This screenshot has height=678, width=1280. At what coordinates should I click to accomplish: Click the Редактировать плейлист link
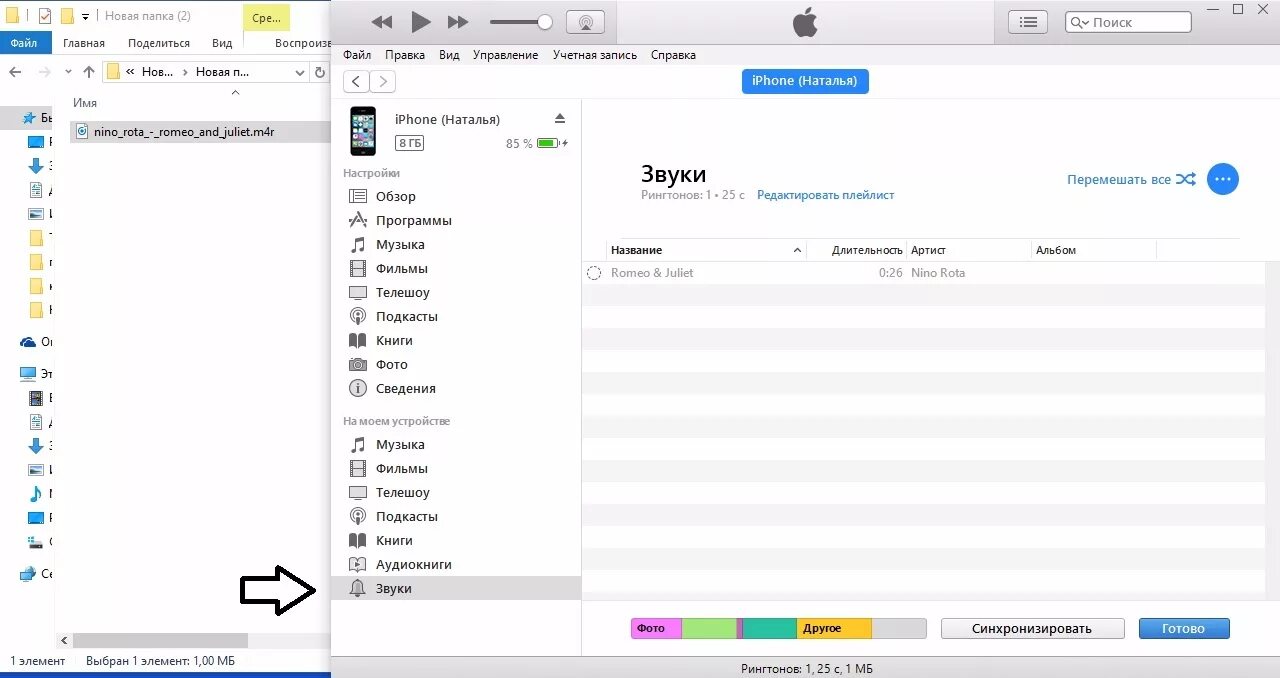tap(825, 195)
